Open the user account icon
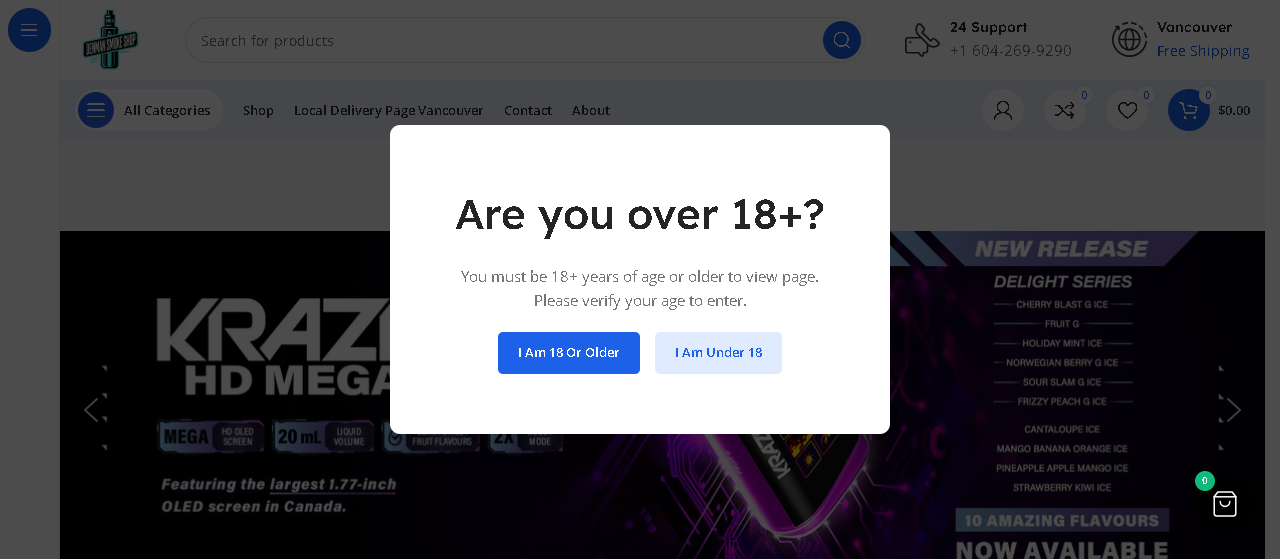1280x559 pixels. (x=1002, y=110)
